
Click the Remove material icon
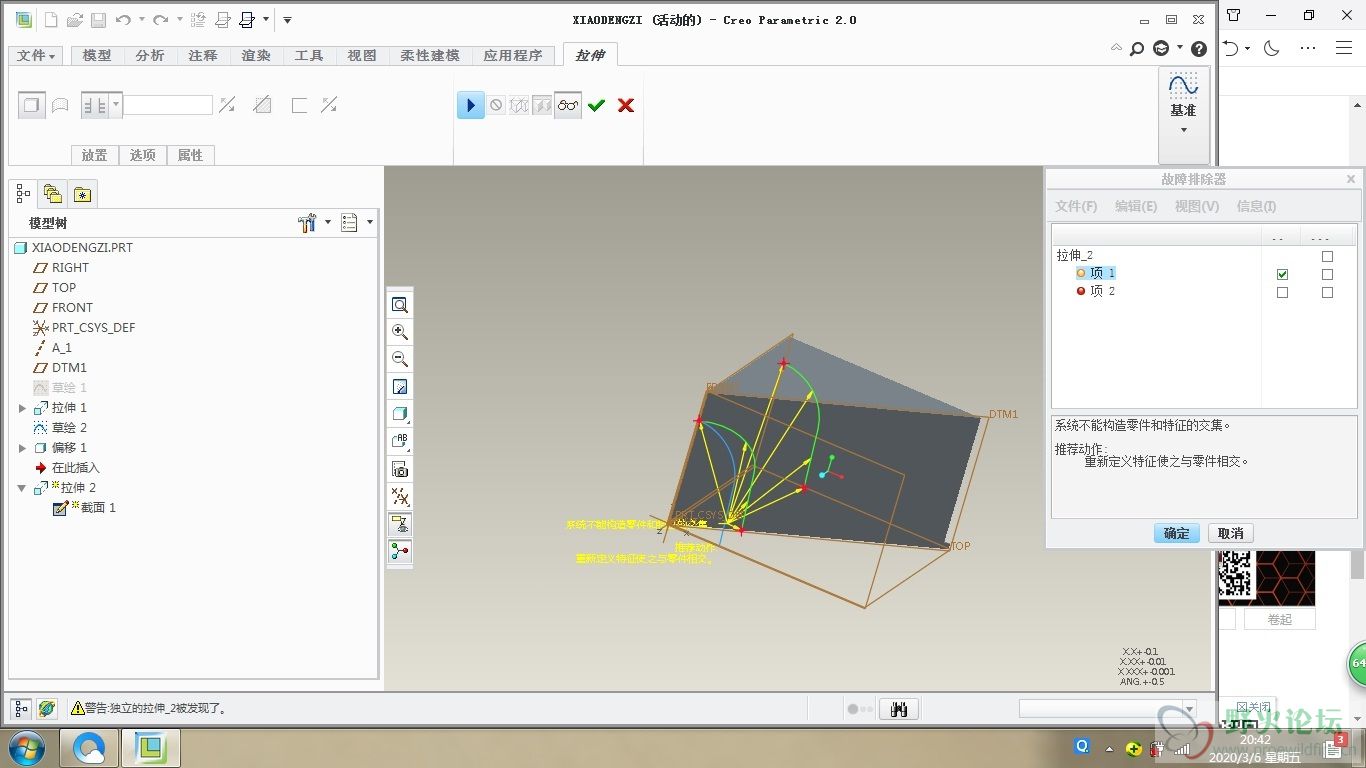tap(262, 105)
